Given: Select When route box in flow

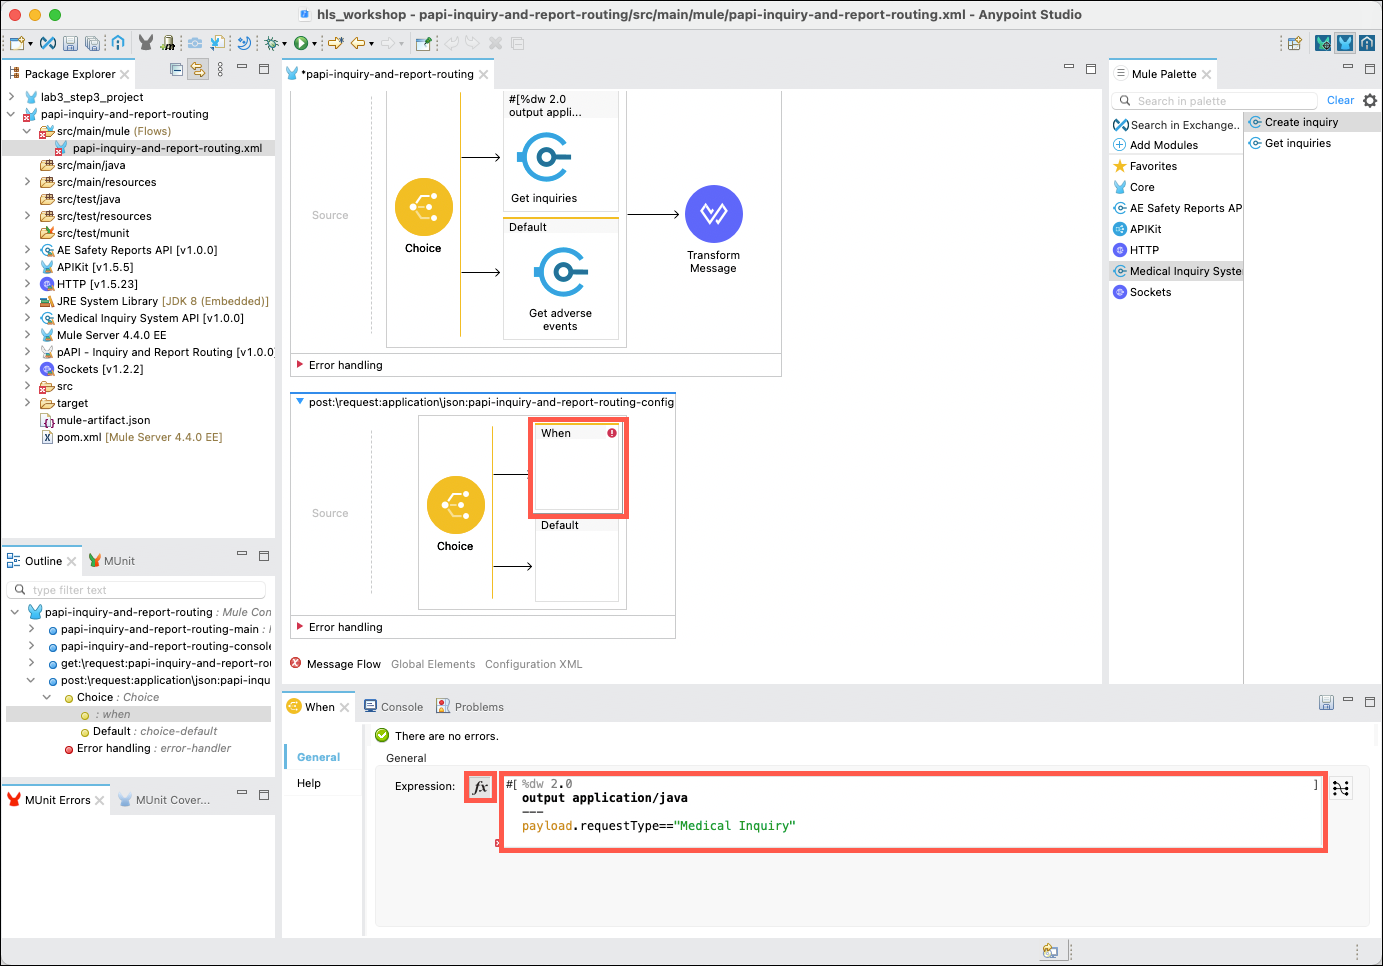Looking at the screenshot, I should coord(578,467).
